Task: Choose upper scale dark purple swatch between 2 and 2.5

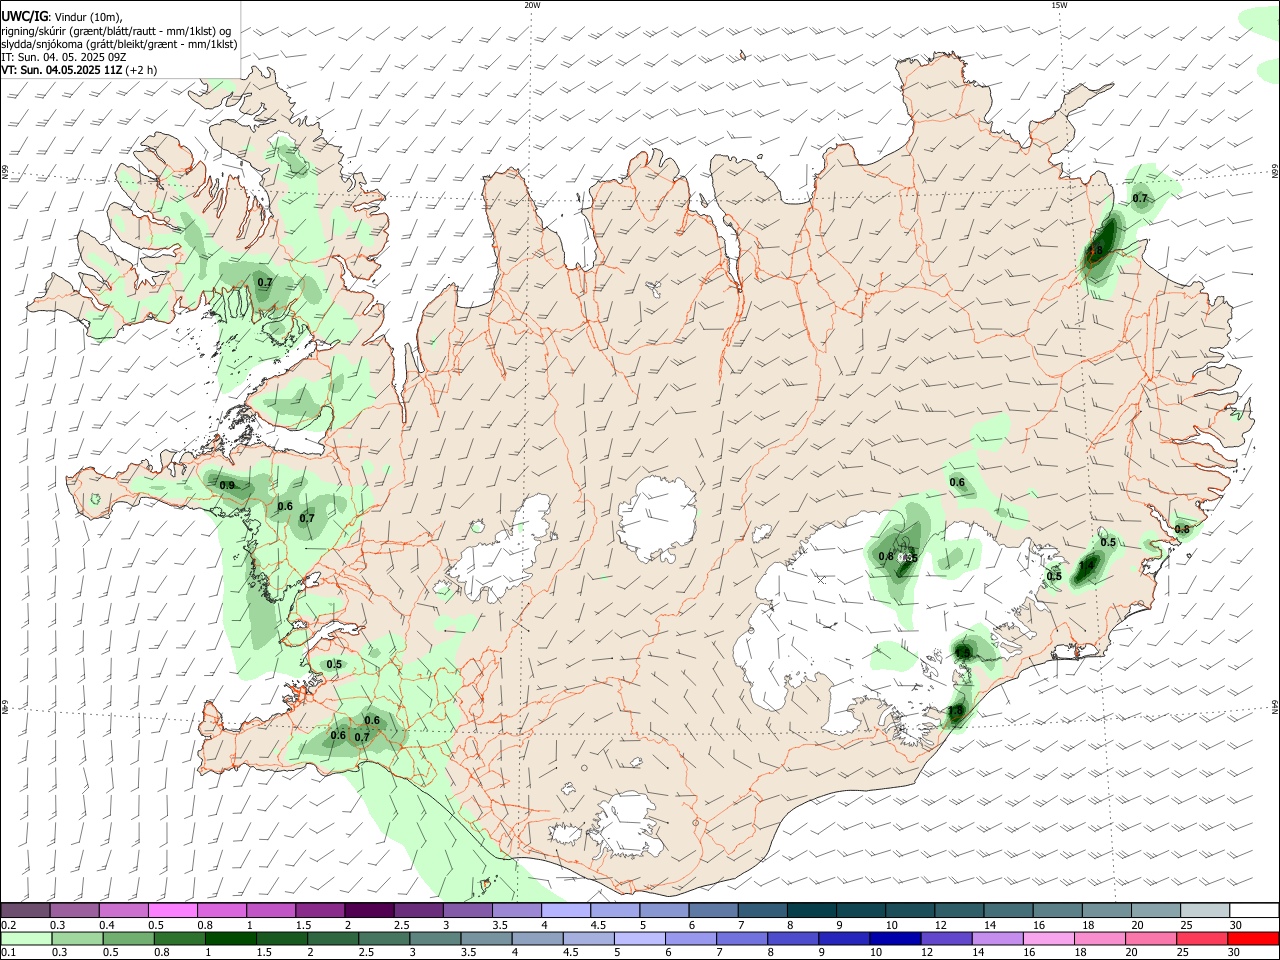Action: tap(369, 911)
